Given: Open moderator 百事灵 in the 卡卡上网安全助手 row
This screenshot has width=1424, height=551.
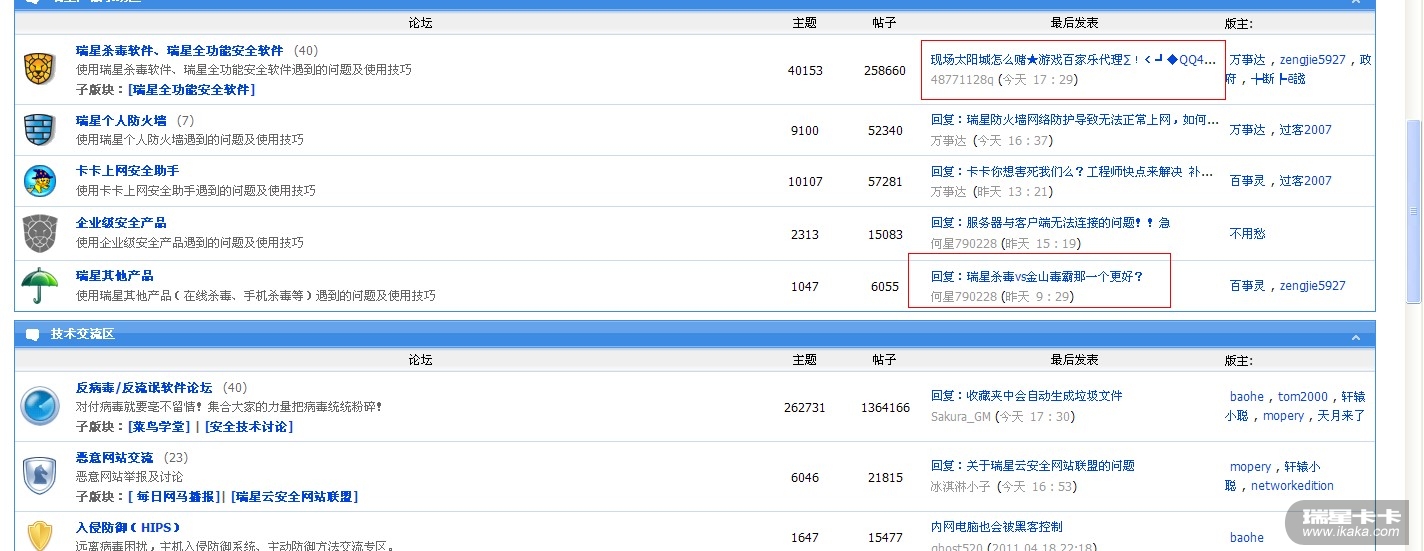Looking at the screenshot, I should pos(1247,181).
